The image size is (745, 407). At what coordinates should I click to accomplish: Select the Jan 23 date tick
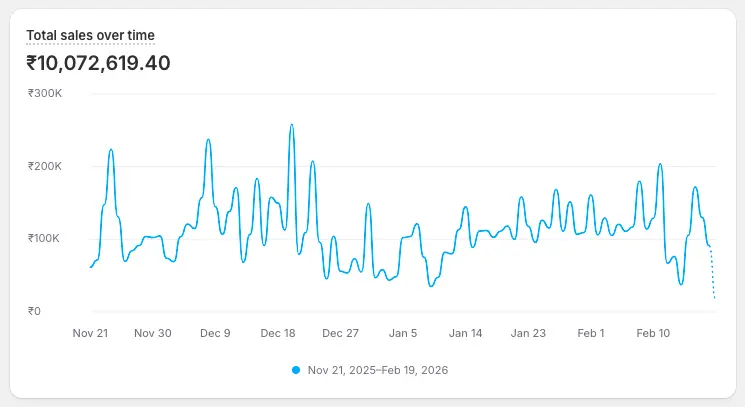[528, 333]
